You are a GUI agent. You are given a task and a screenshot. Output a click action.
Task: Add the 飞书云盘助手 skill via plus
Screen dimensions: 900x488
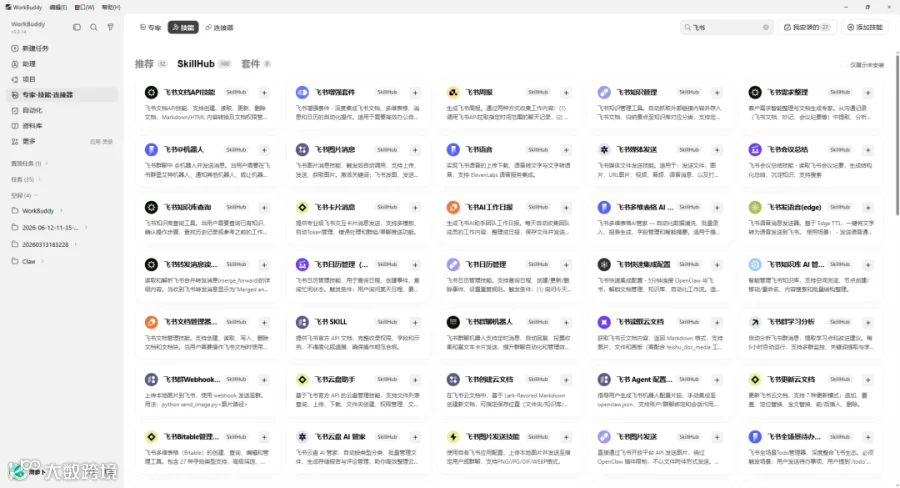415,379
